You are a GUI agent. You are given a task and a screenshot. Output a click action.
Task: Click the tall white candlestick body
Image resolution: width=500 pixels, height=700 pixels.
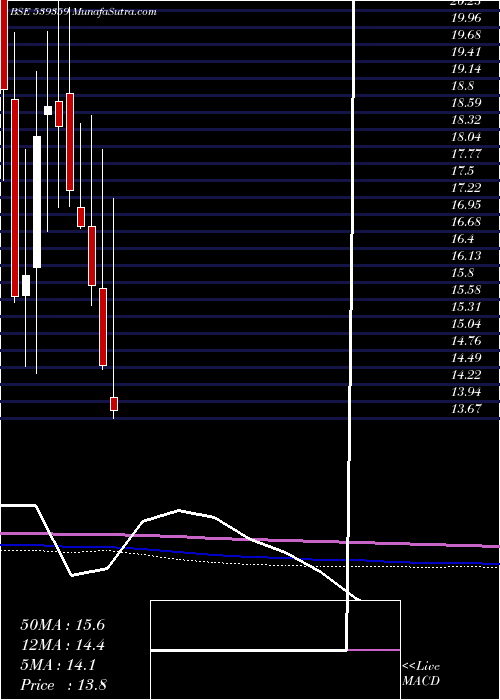click(37, 202)
